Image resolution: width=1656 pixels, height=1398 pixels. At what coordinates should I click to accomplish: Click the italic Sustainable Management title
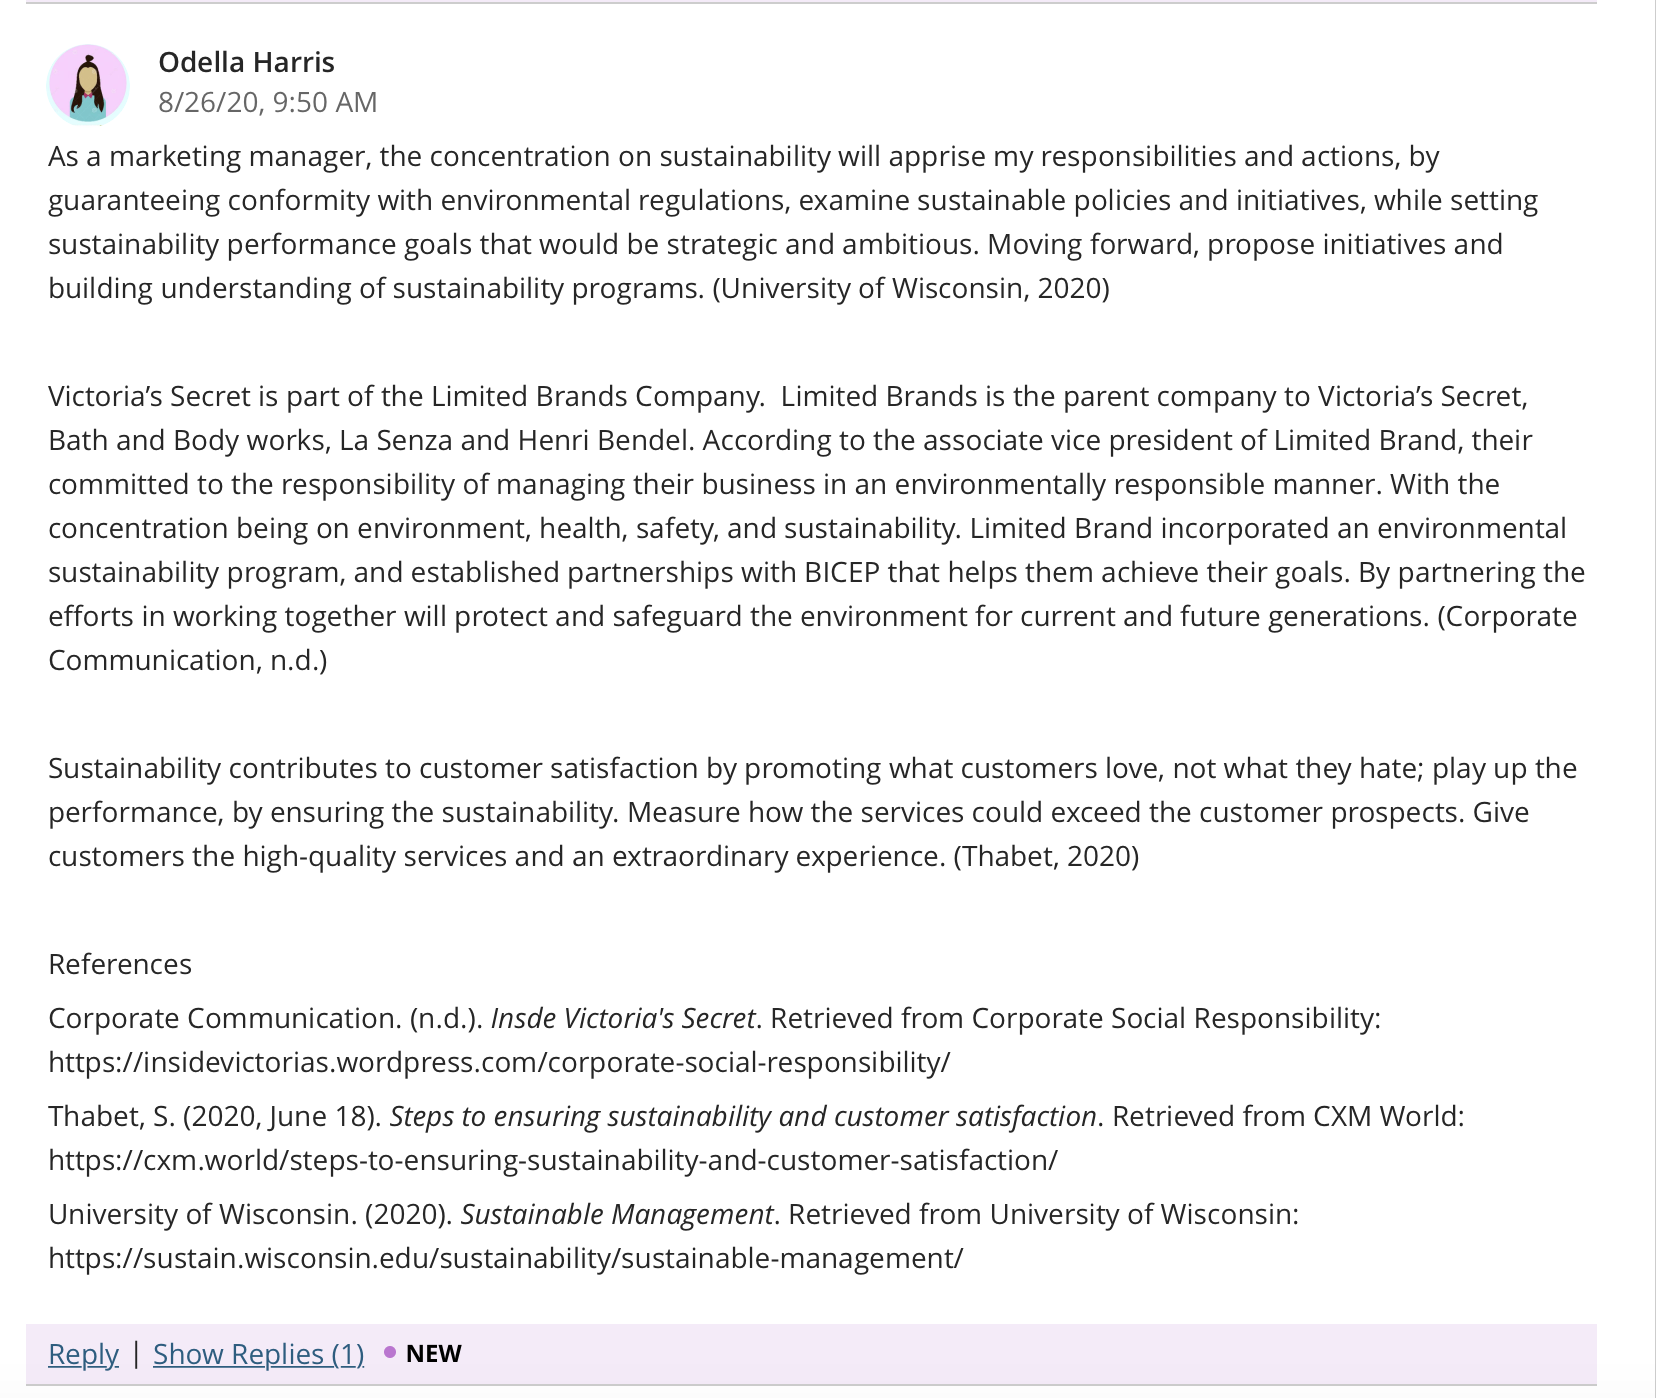point(617,1214)
